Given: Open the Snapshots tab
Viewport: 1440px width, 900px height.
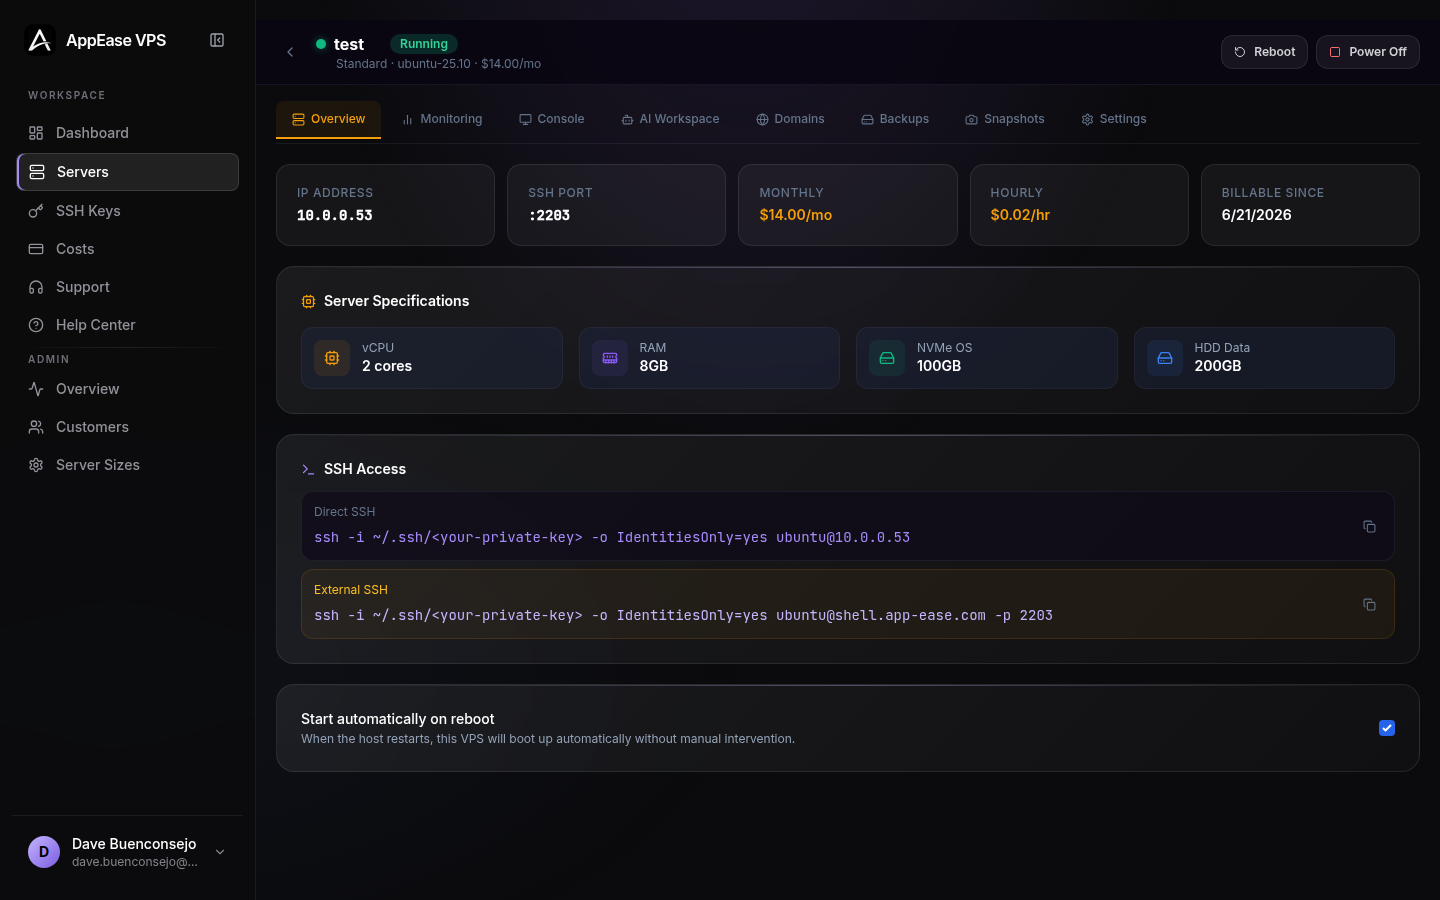Looking at the screenshot, I should point(1005,119).
